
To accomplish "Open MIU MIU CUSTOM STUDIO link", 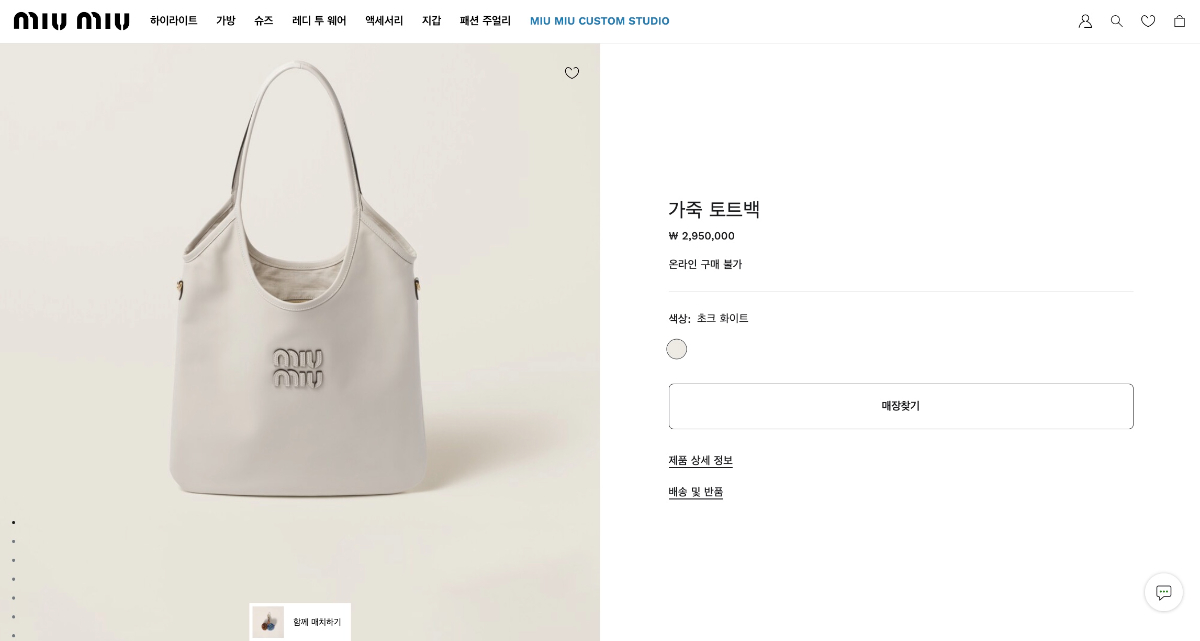I will click(x=600, y=21).
